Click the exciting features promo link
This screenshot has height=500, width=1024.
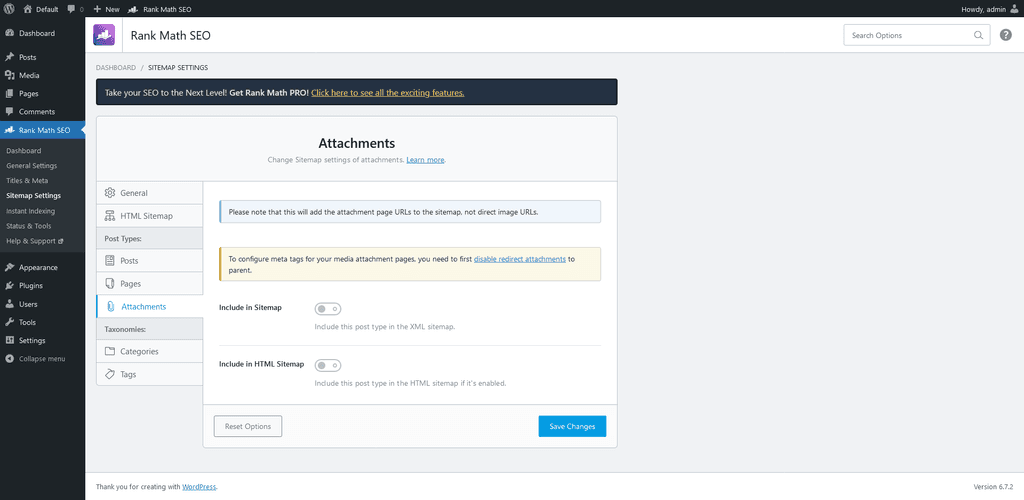click(x=388, y=93)
